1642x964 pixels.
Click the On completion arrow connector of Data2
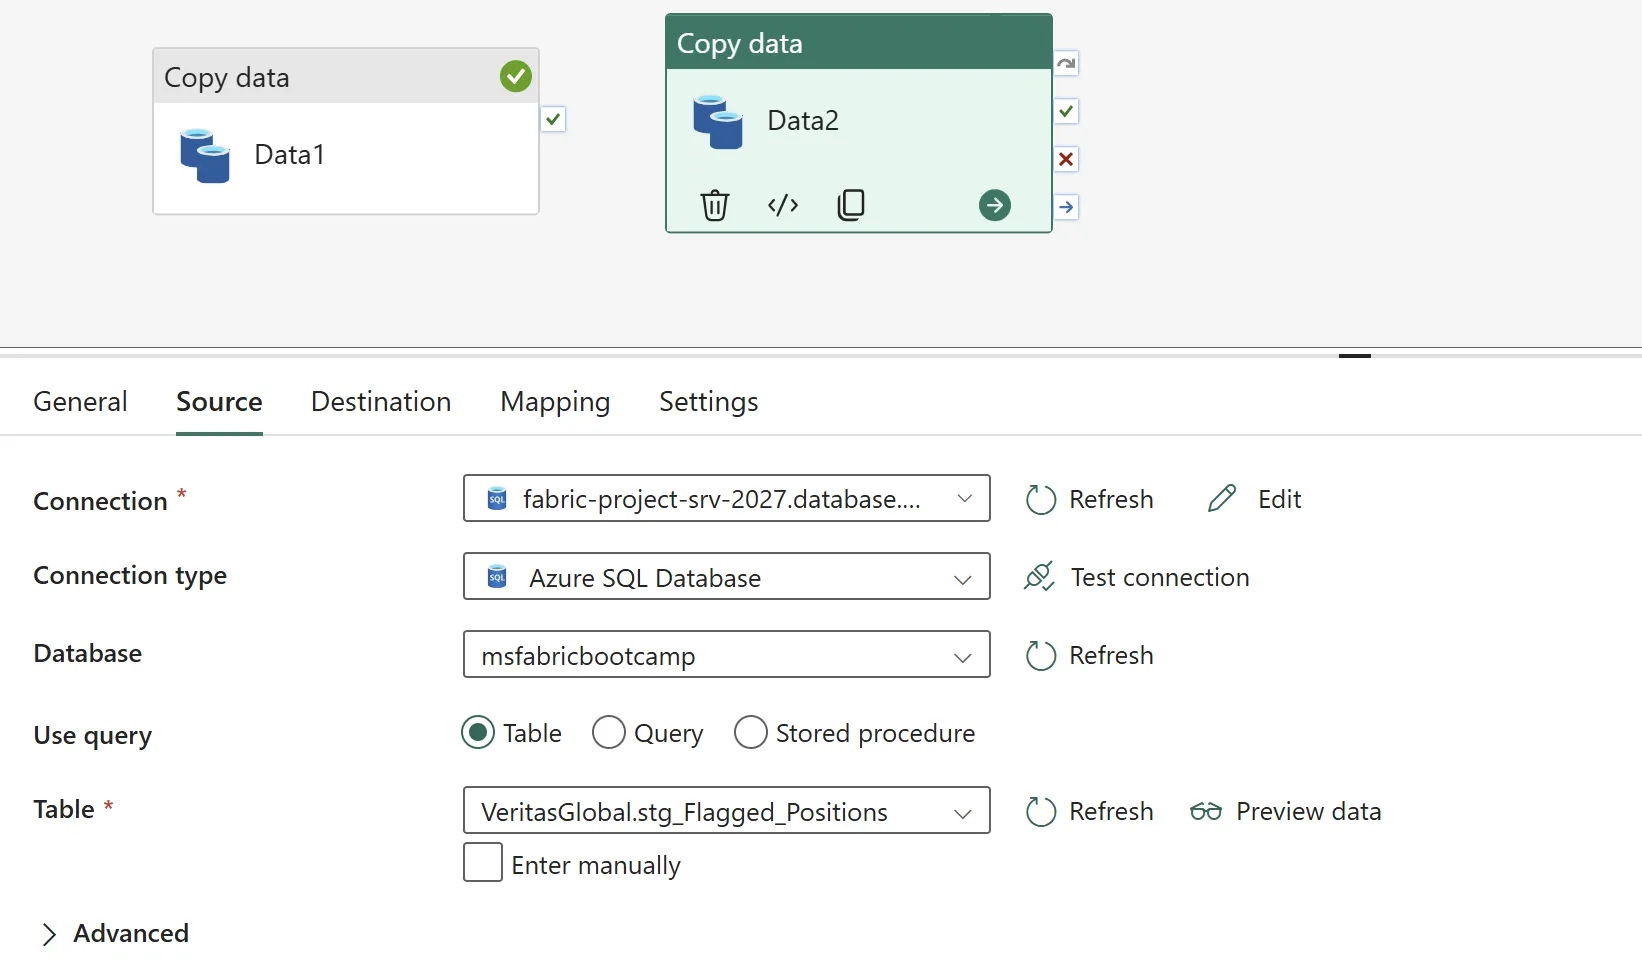1067,207
